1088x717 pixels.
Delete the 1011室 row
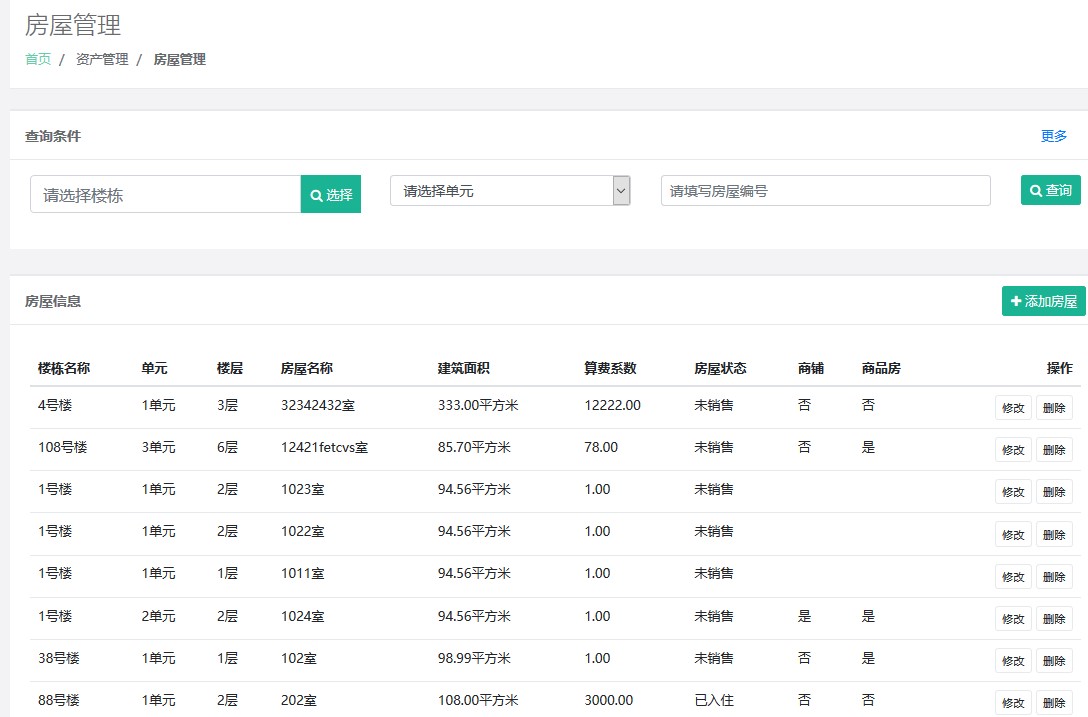click(x=1054, y=577)
